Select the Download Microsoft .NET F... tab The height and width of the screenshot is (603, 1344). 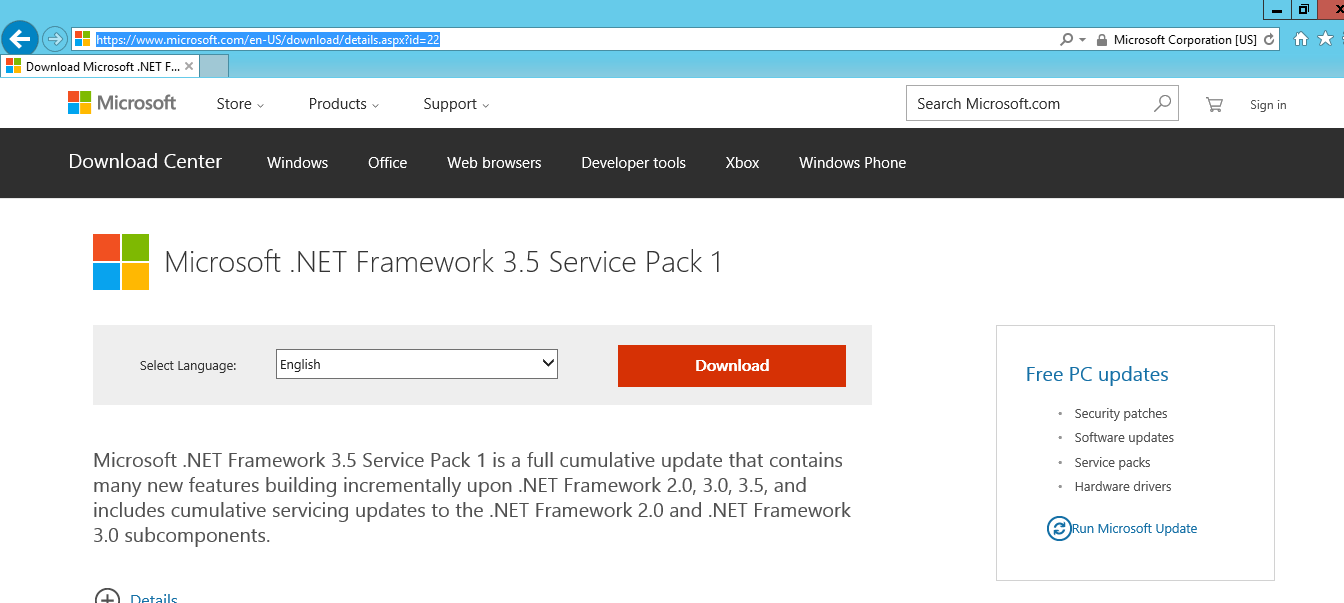click(x=100, y=66)
